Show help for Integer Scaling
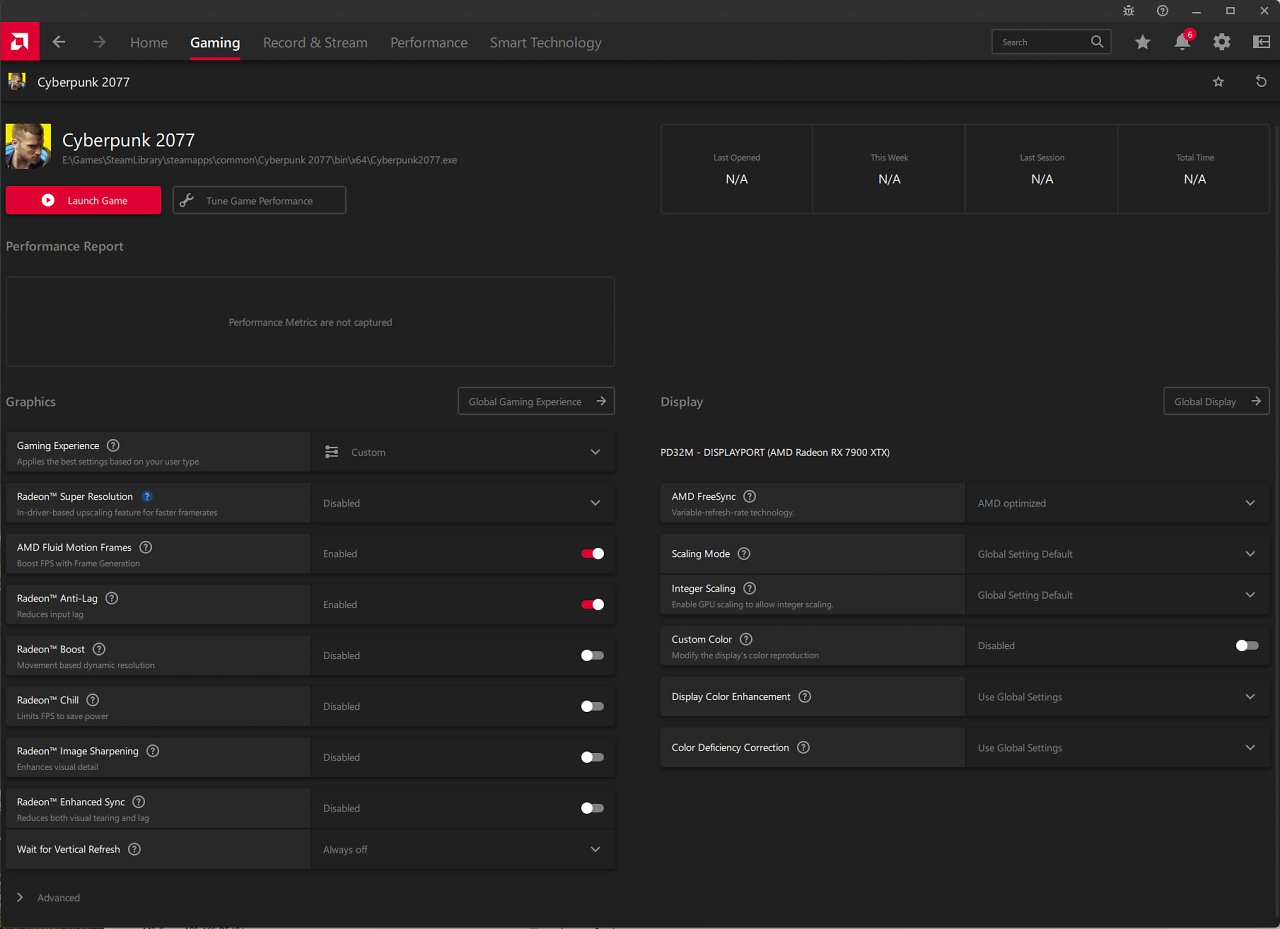This screenshot has width=1280, height=929. coord(750,589)
